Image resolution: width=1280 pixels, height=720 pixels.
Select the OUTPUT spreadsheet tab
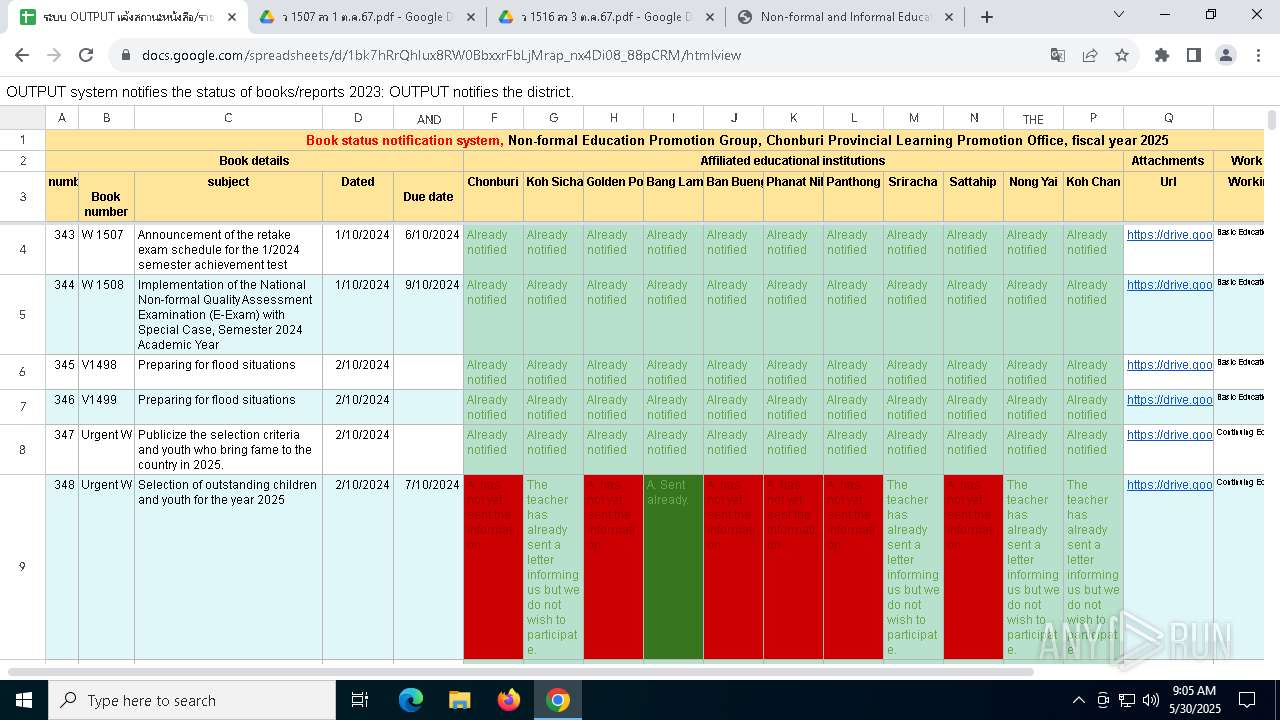coord(128,17)
